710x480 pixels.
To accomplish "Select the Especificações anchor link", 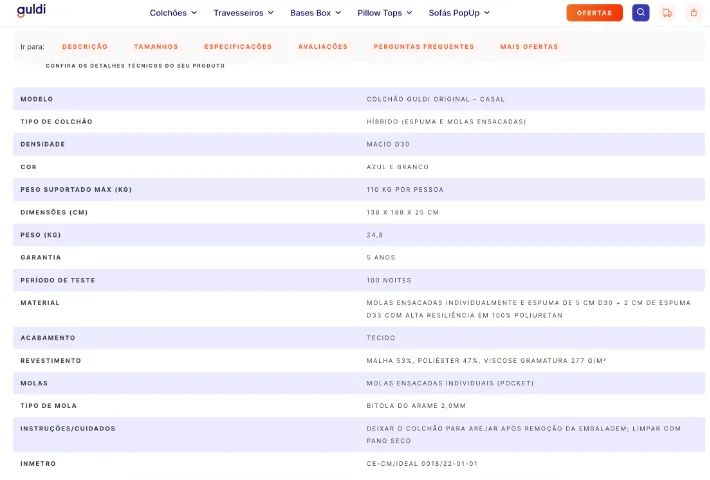I will (238, 47).
